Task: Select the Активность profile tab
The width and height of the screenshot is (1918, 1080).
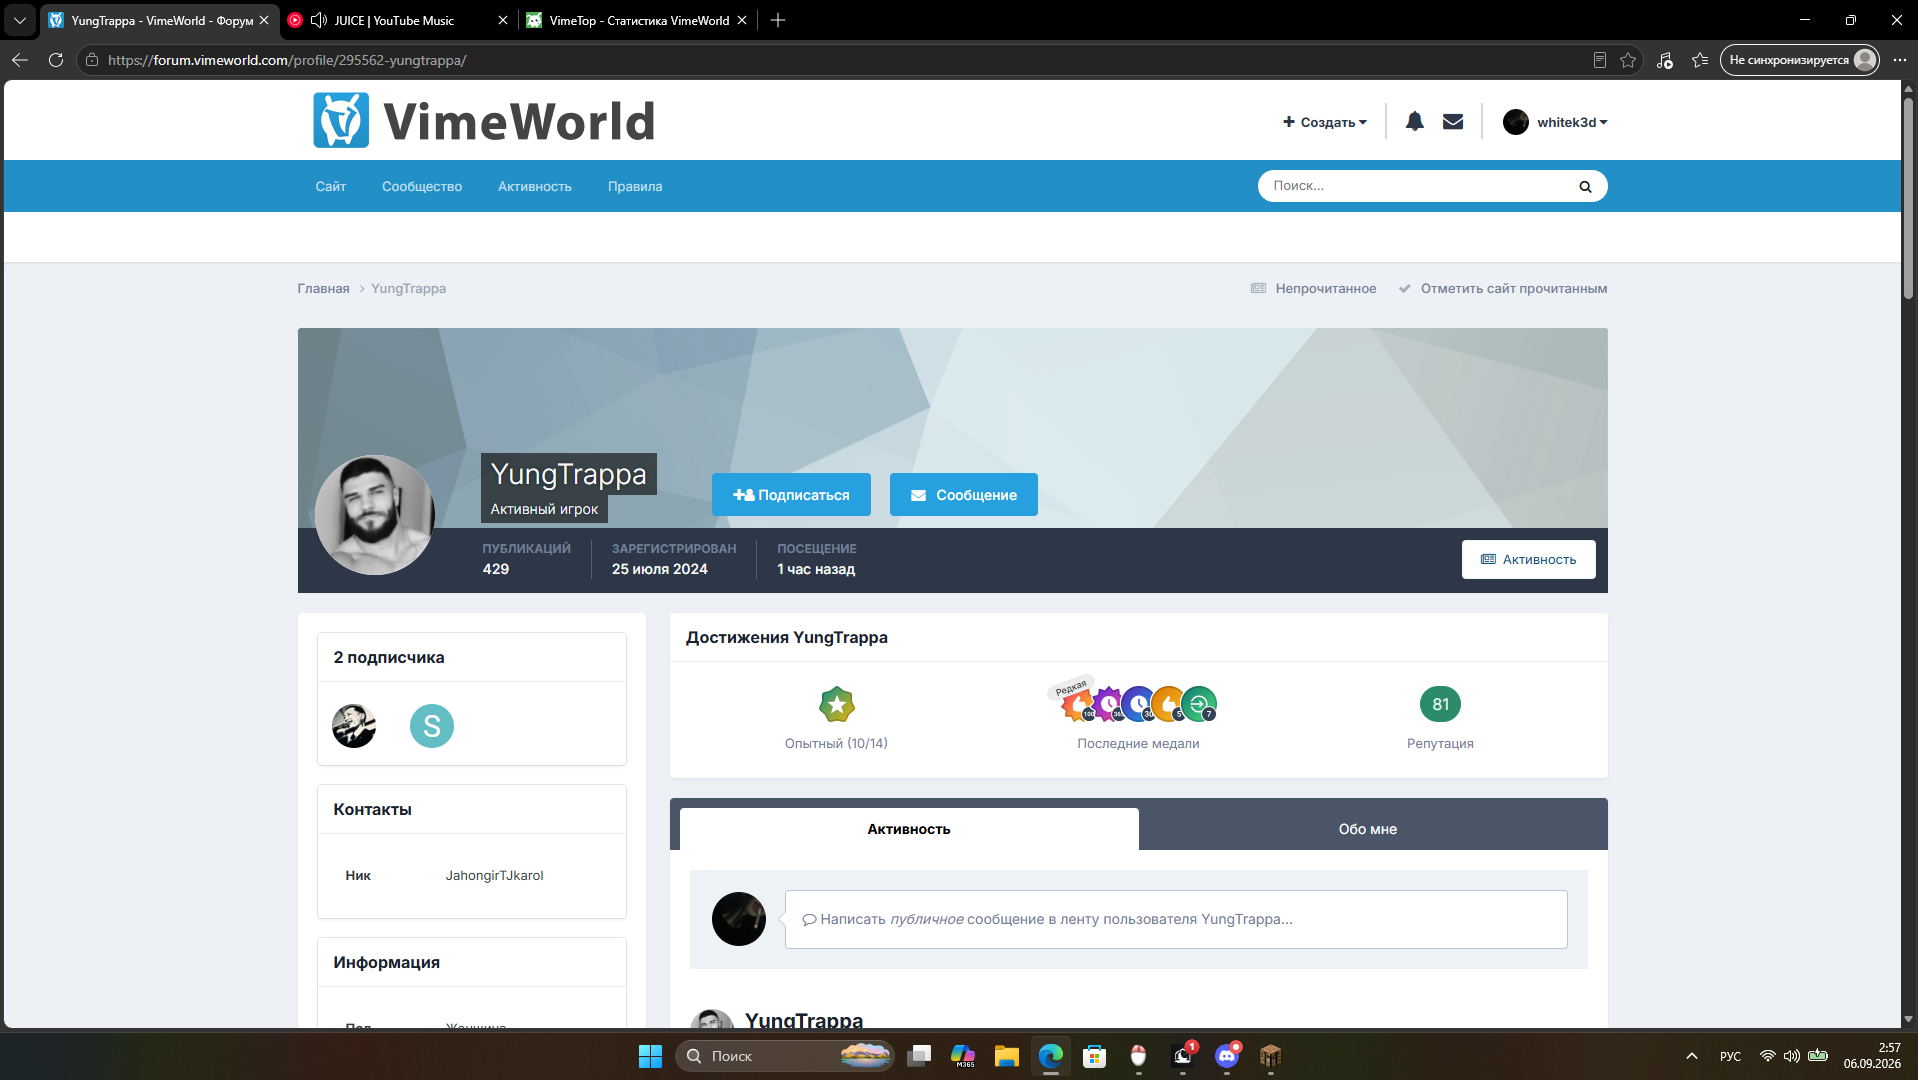Action: [x=909, y=829]
